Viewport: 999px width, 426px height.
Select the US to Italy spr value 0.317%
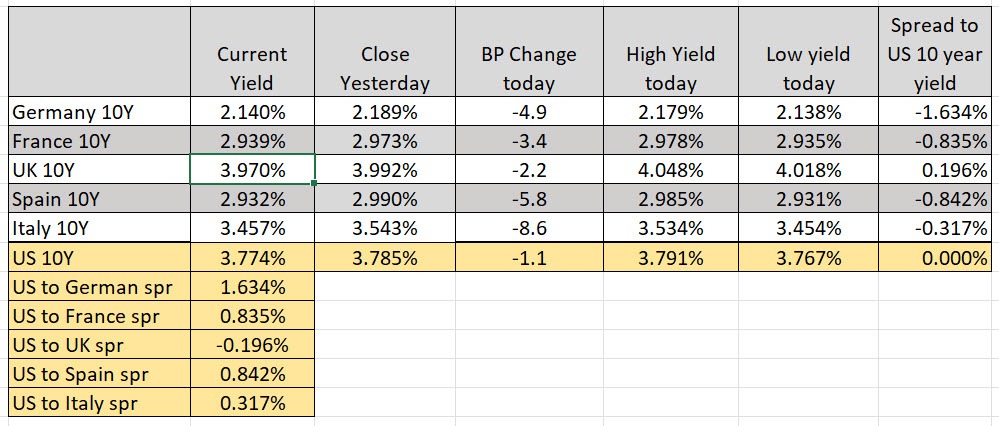pyautogui.click(x=252, y=404)
